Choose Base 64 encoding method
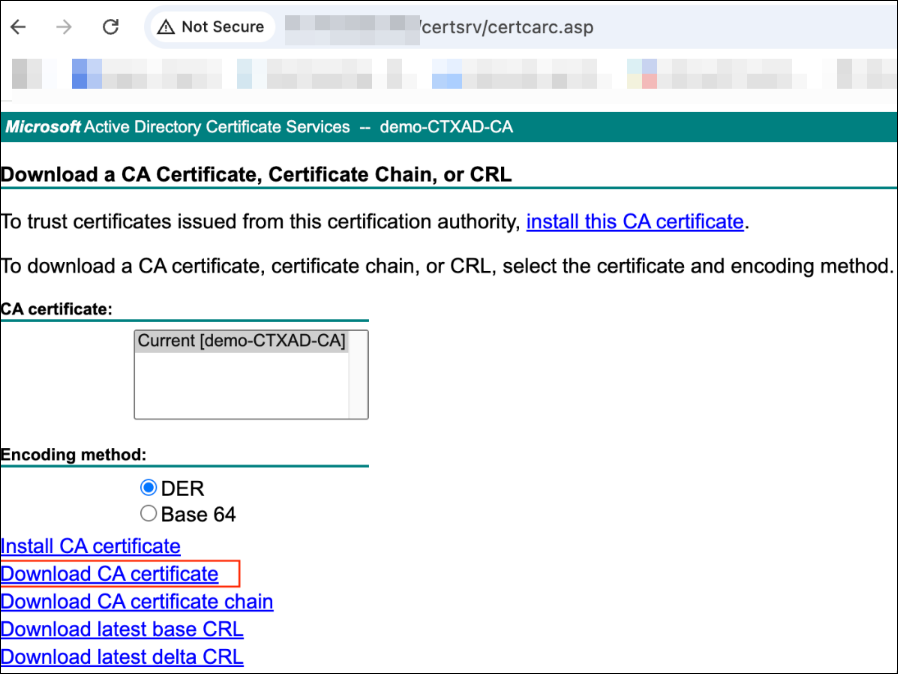This screenshot has width=898, height=674. (149, 514)
